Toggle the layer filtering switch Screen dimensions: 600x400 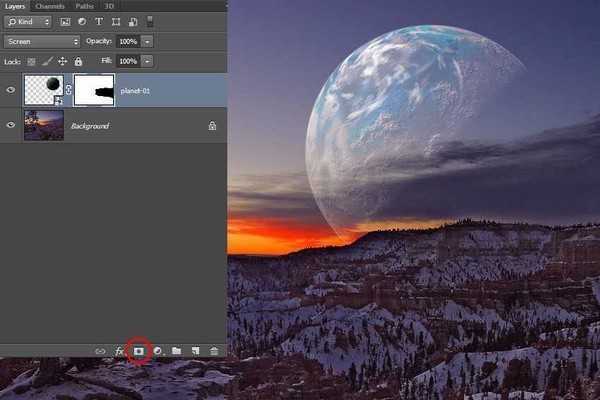[150, 21]
